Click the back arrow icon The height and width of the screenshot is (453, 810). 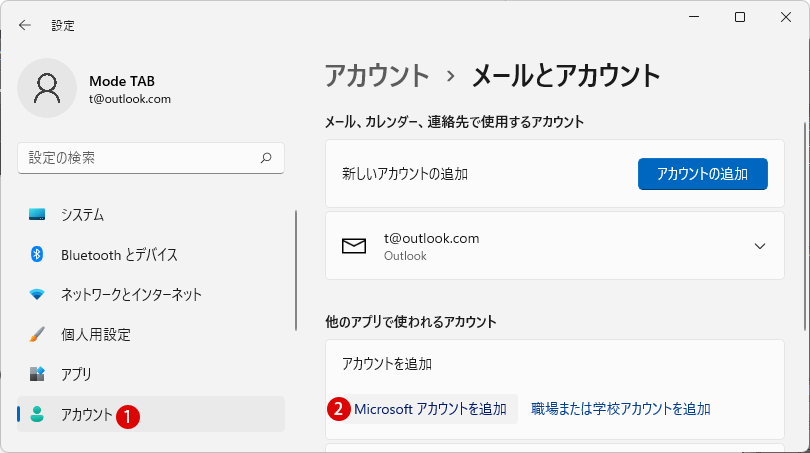click(x=25, y=25)
